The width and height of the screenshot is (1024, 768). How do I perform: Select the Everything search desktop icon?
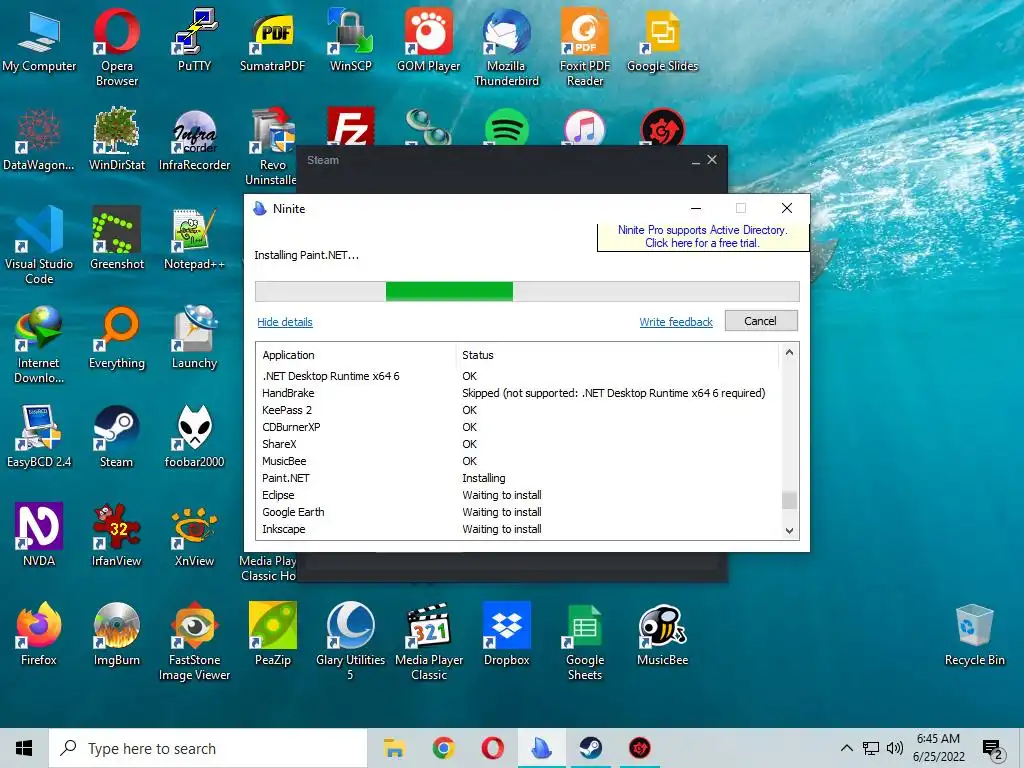[x=116, y=338]
